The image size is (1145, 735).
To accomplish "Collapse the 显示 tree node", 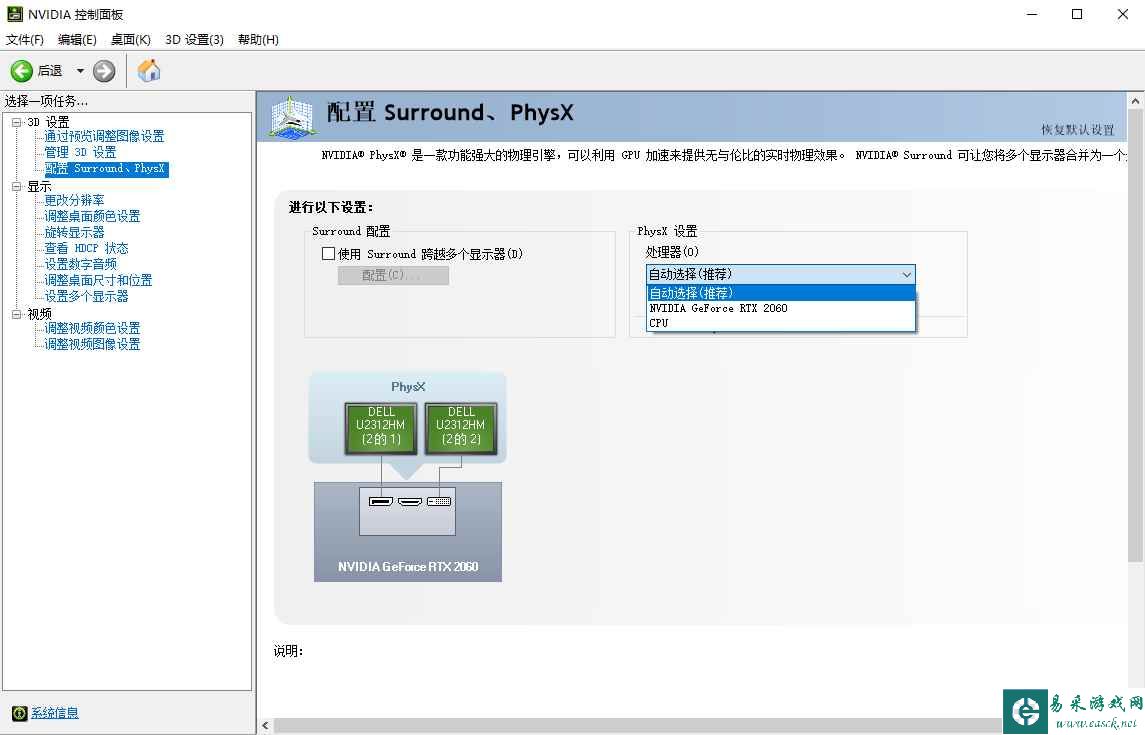I will pos(16,186).
